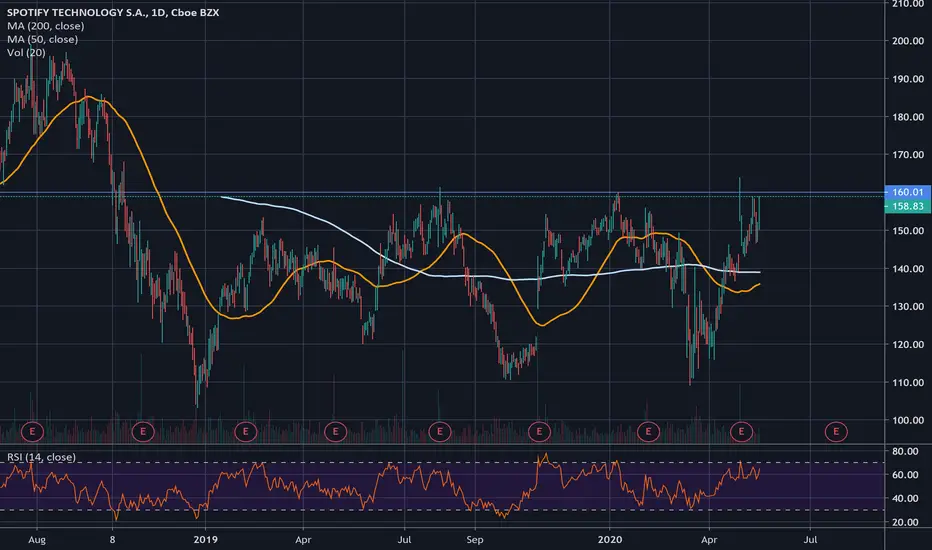Select the MA (200, close) indicator legend
Image resolution: width=932 pixels, height=550 pixels.
[x=46, y=26]
